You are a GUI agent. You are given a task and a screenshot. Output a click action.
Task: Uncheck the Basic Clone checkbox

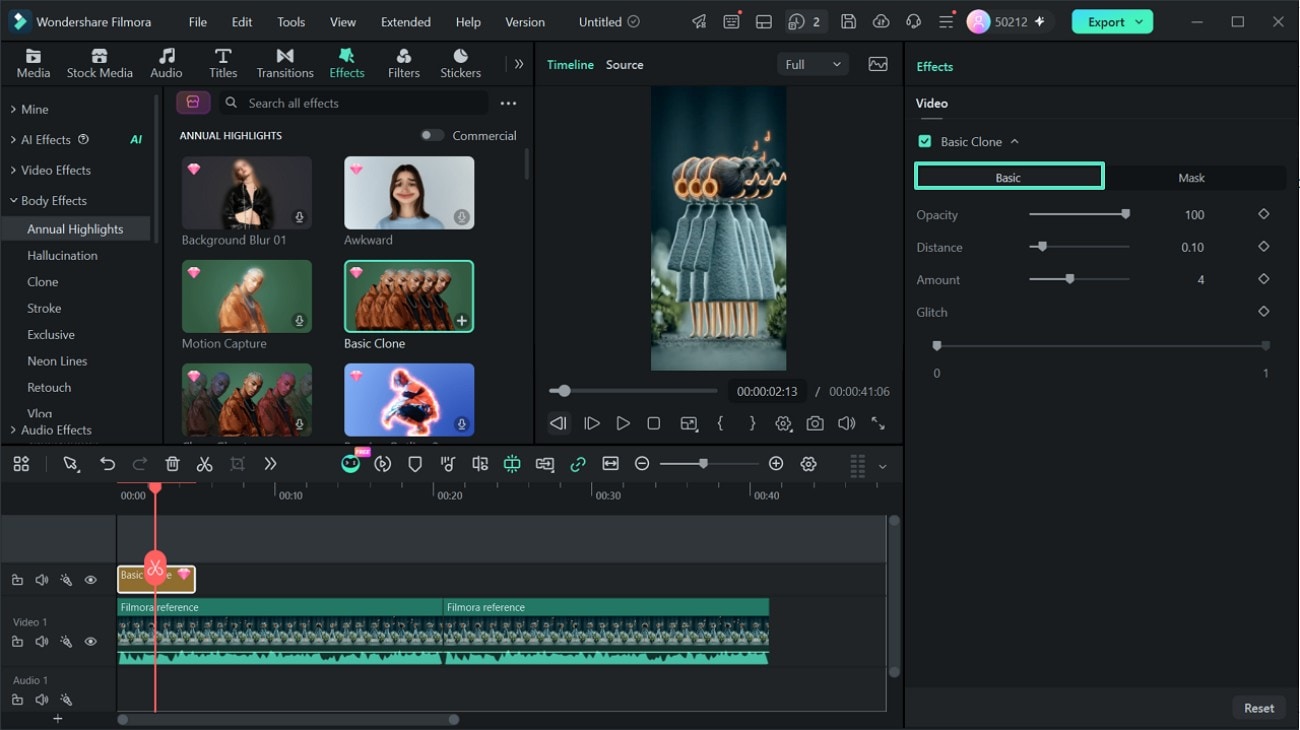coord(925,142)
